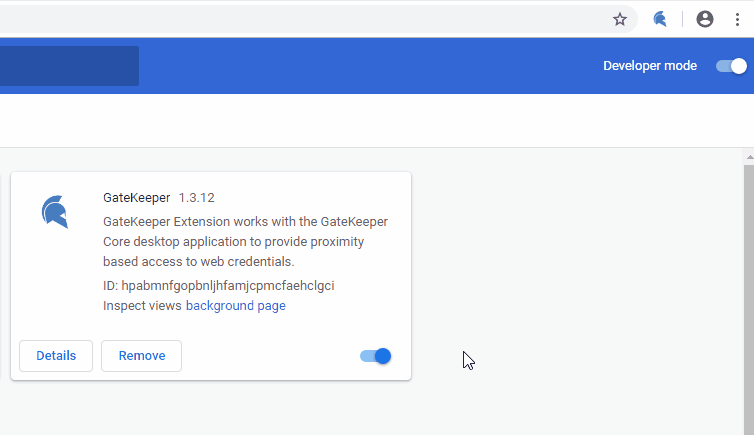The image size is (754, 435).
Task: Open GateKeeper extension Details
Action: click(56, 356)
